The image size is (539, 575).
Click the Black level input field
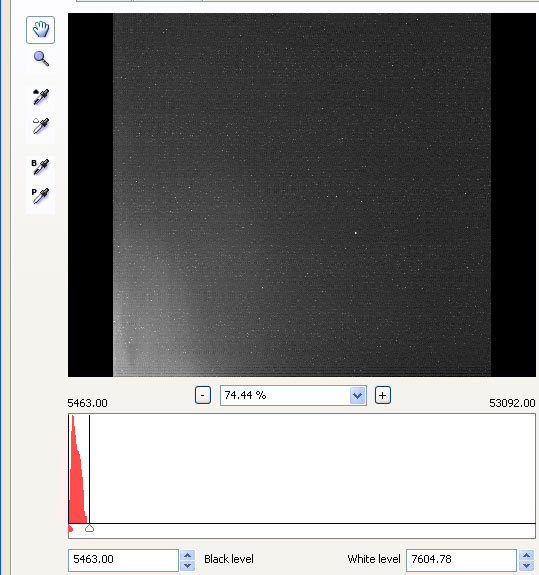coord(124,560)
